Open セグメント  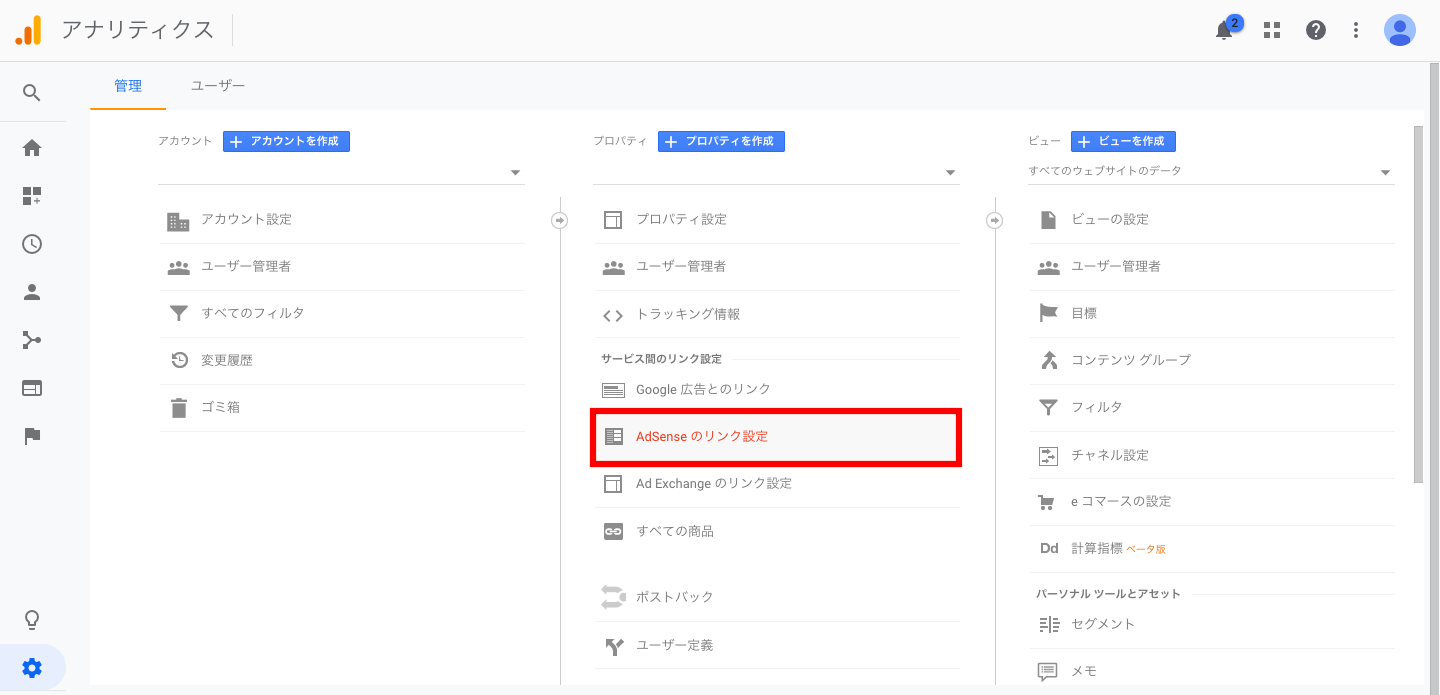pyautogui.click(x=1212, y=625)
